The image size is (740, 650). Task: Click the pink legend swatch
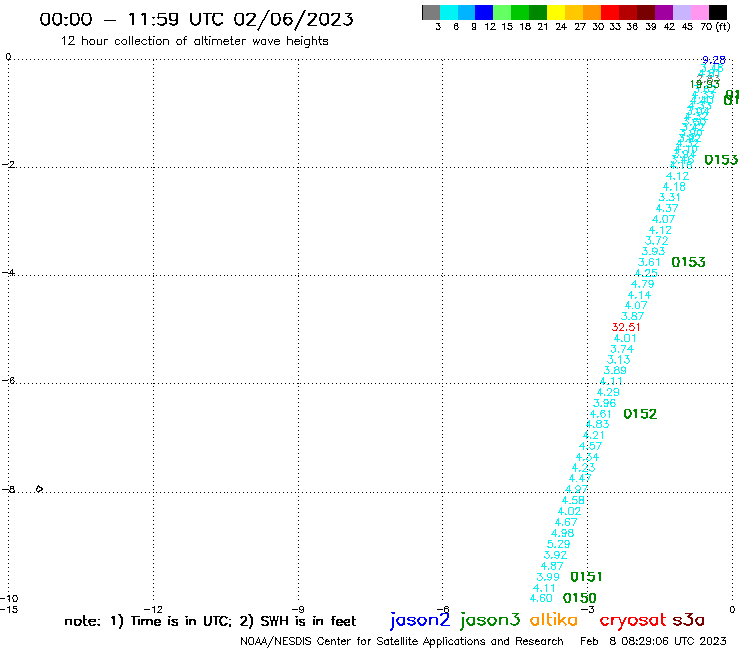pos(699,12)
